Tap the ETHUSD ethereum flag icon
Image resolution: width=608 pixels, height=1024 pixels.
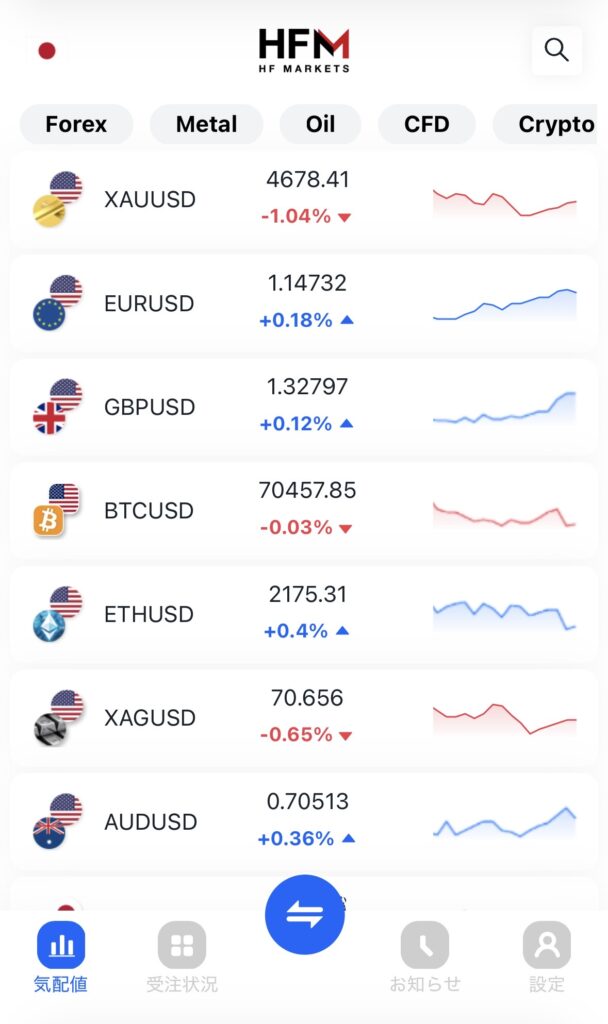[56, 614]
